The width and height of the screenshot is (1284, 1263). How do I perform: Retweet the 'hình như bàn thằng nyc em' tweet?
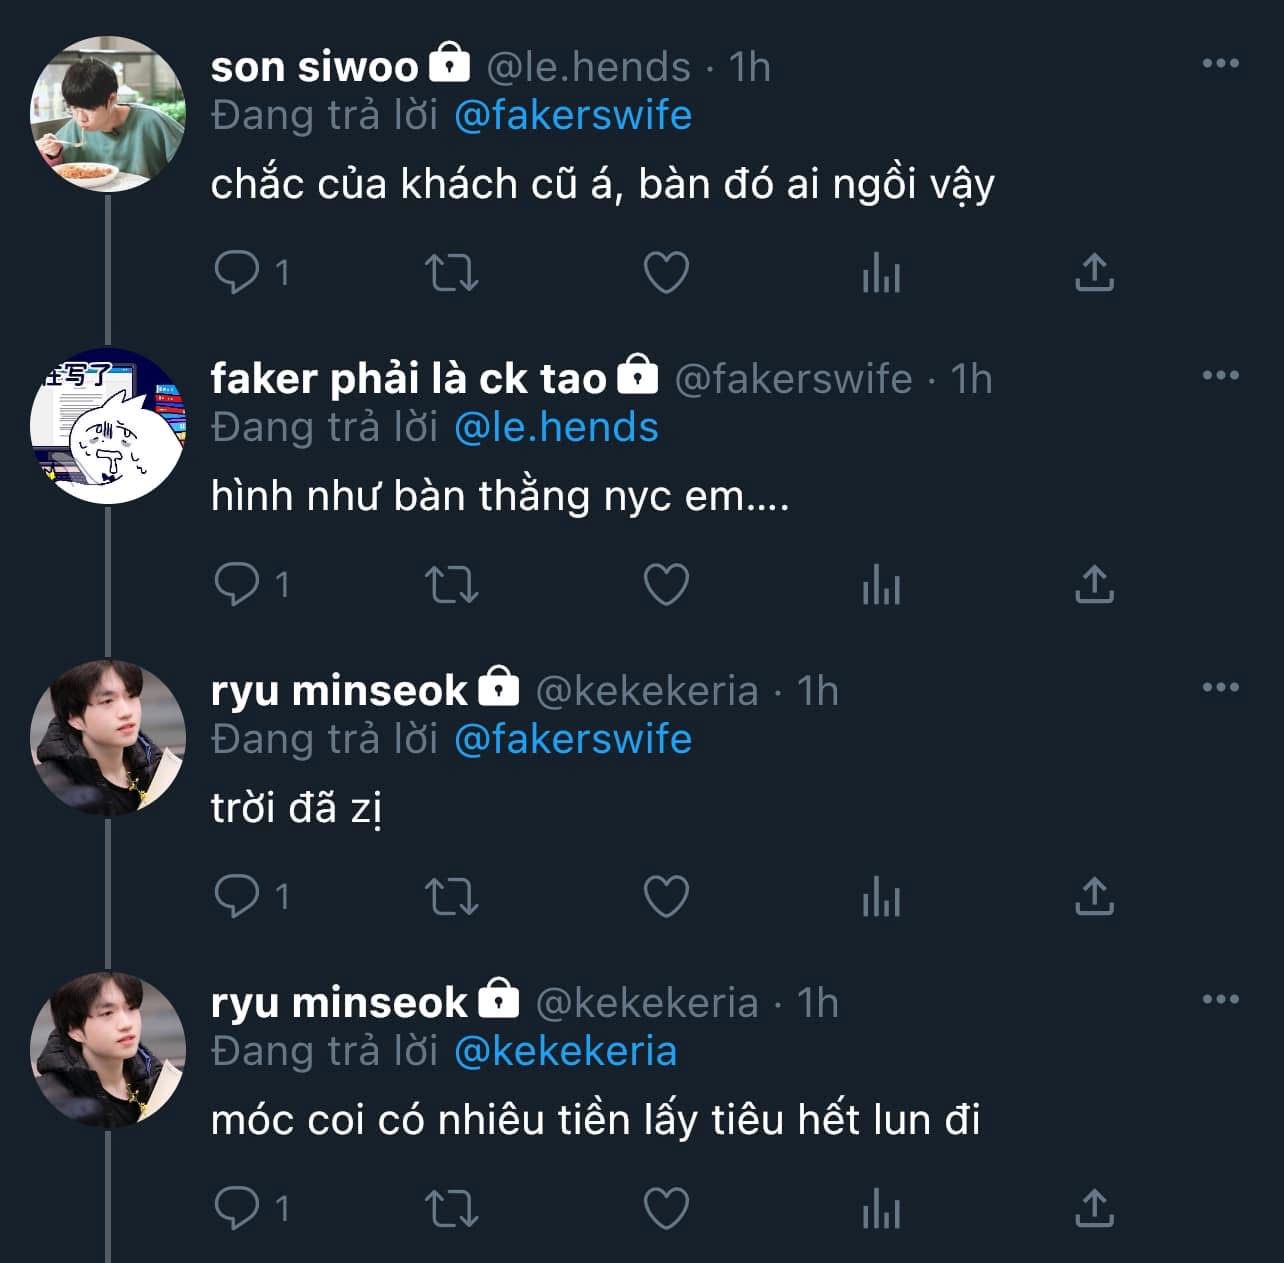tap(452, 584)
